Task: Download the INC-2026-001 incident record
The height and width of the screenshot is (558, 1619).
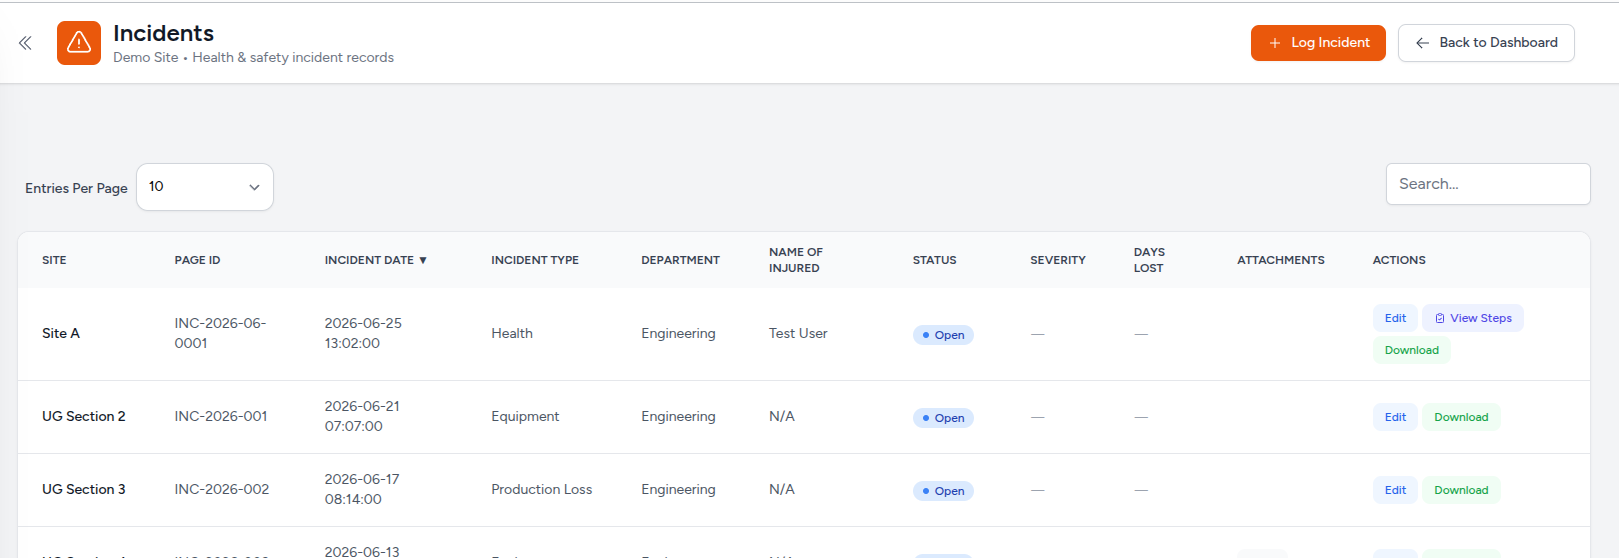Action: pos(1461,417)
